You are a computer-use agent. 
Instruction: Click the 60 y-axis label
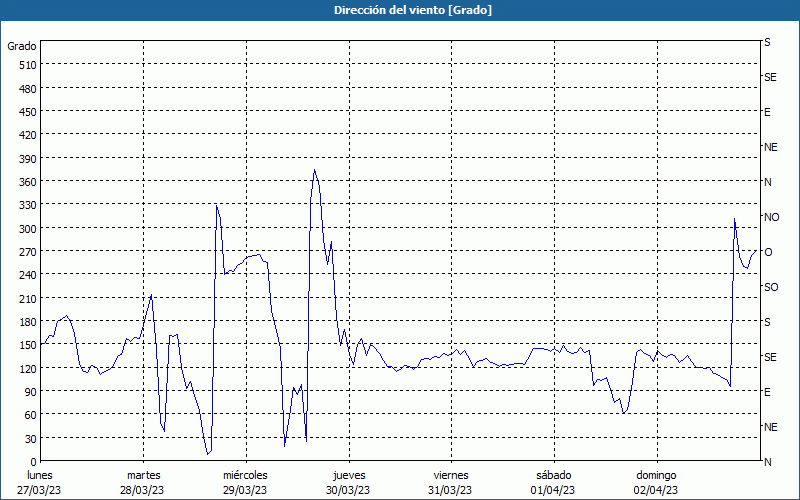coord(31,415)
